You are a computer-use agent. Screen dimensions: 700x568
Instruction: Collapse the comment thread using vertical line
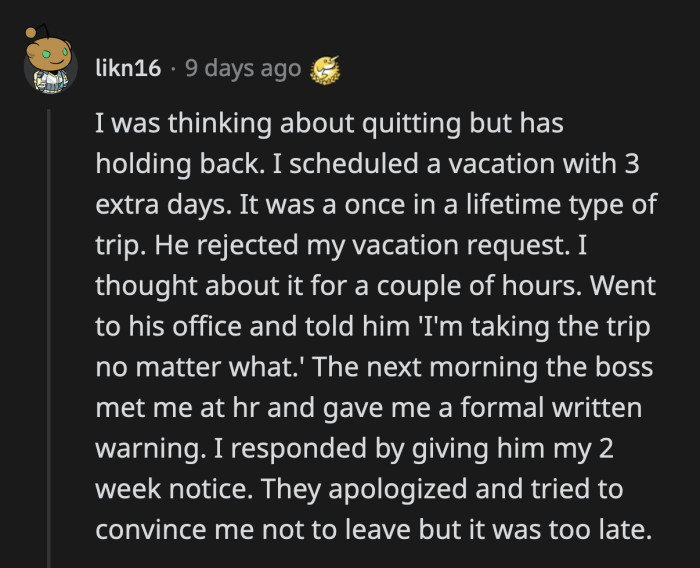(48, 330)
